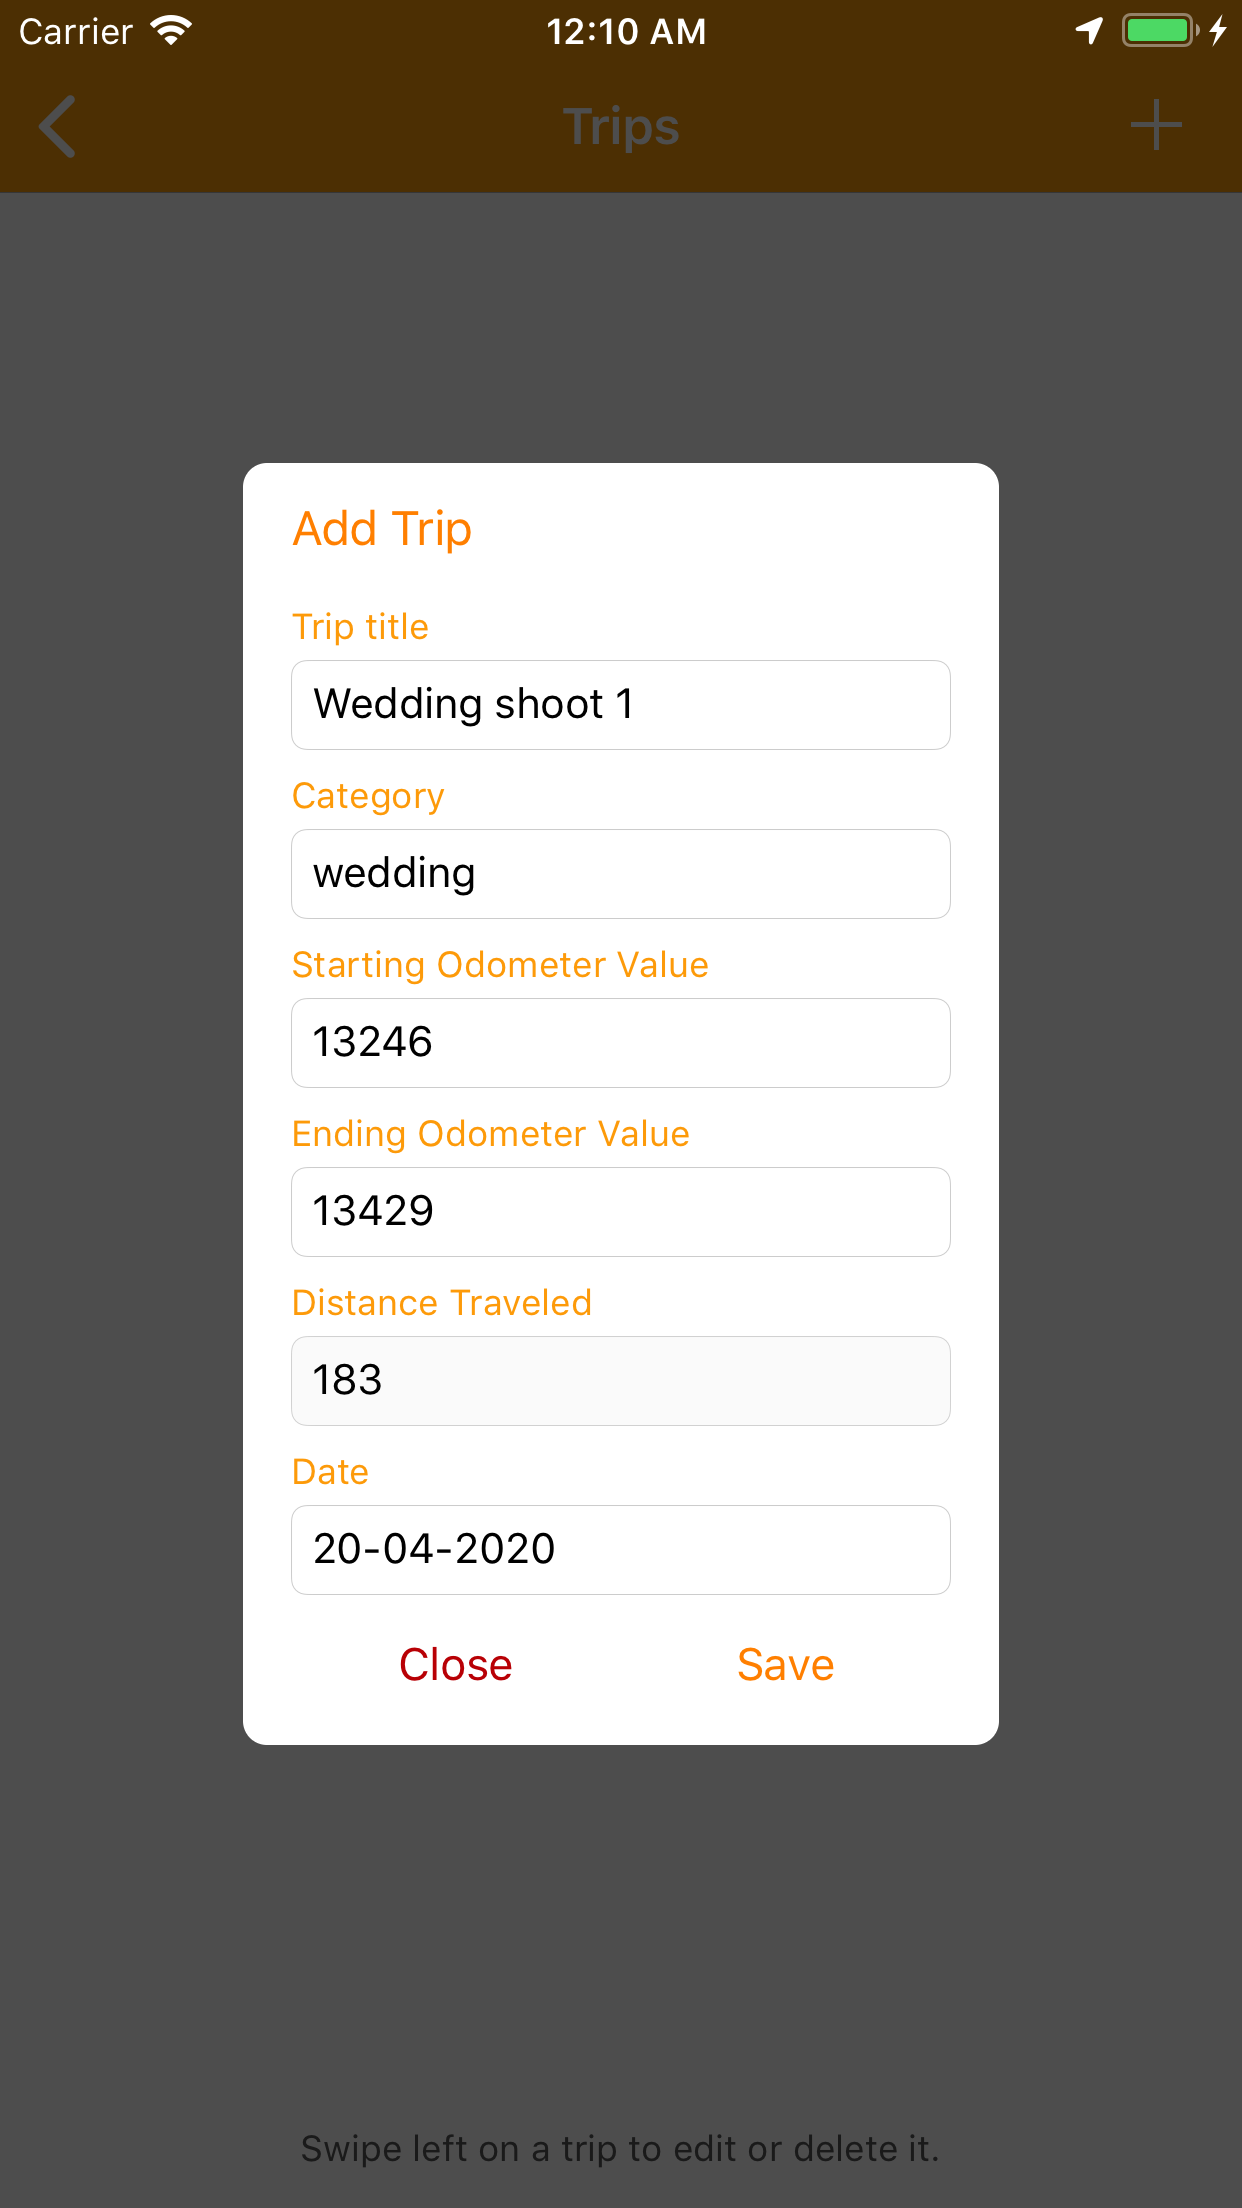Image resolution: width=1242 pixels, height=2208 pixels.
Task: Tap the Add Trip dialog heading
Action: (x=382, y=529)
